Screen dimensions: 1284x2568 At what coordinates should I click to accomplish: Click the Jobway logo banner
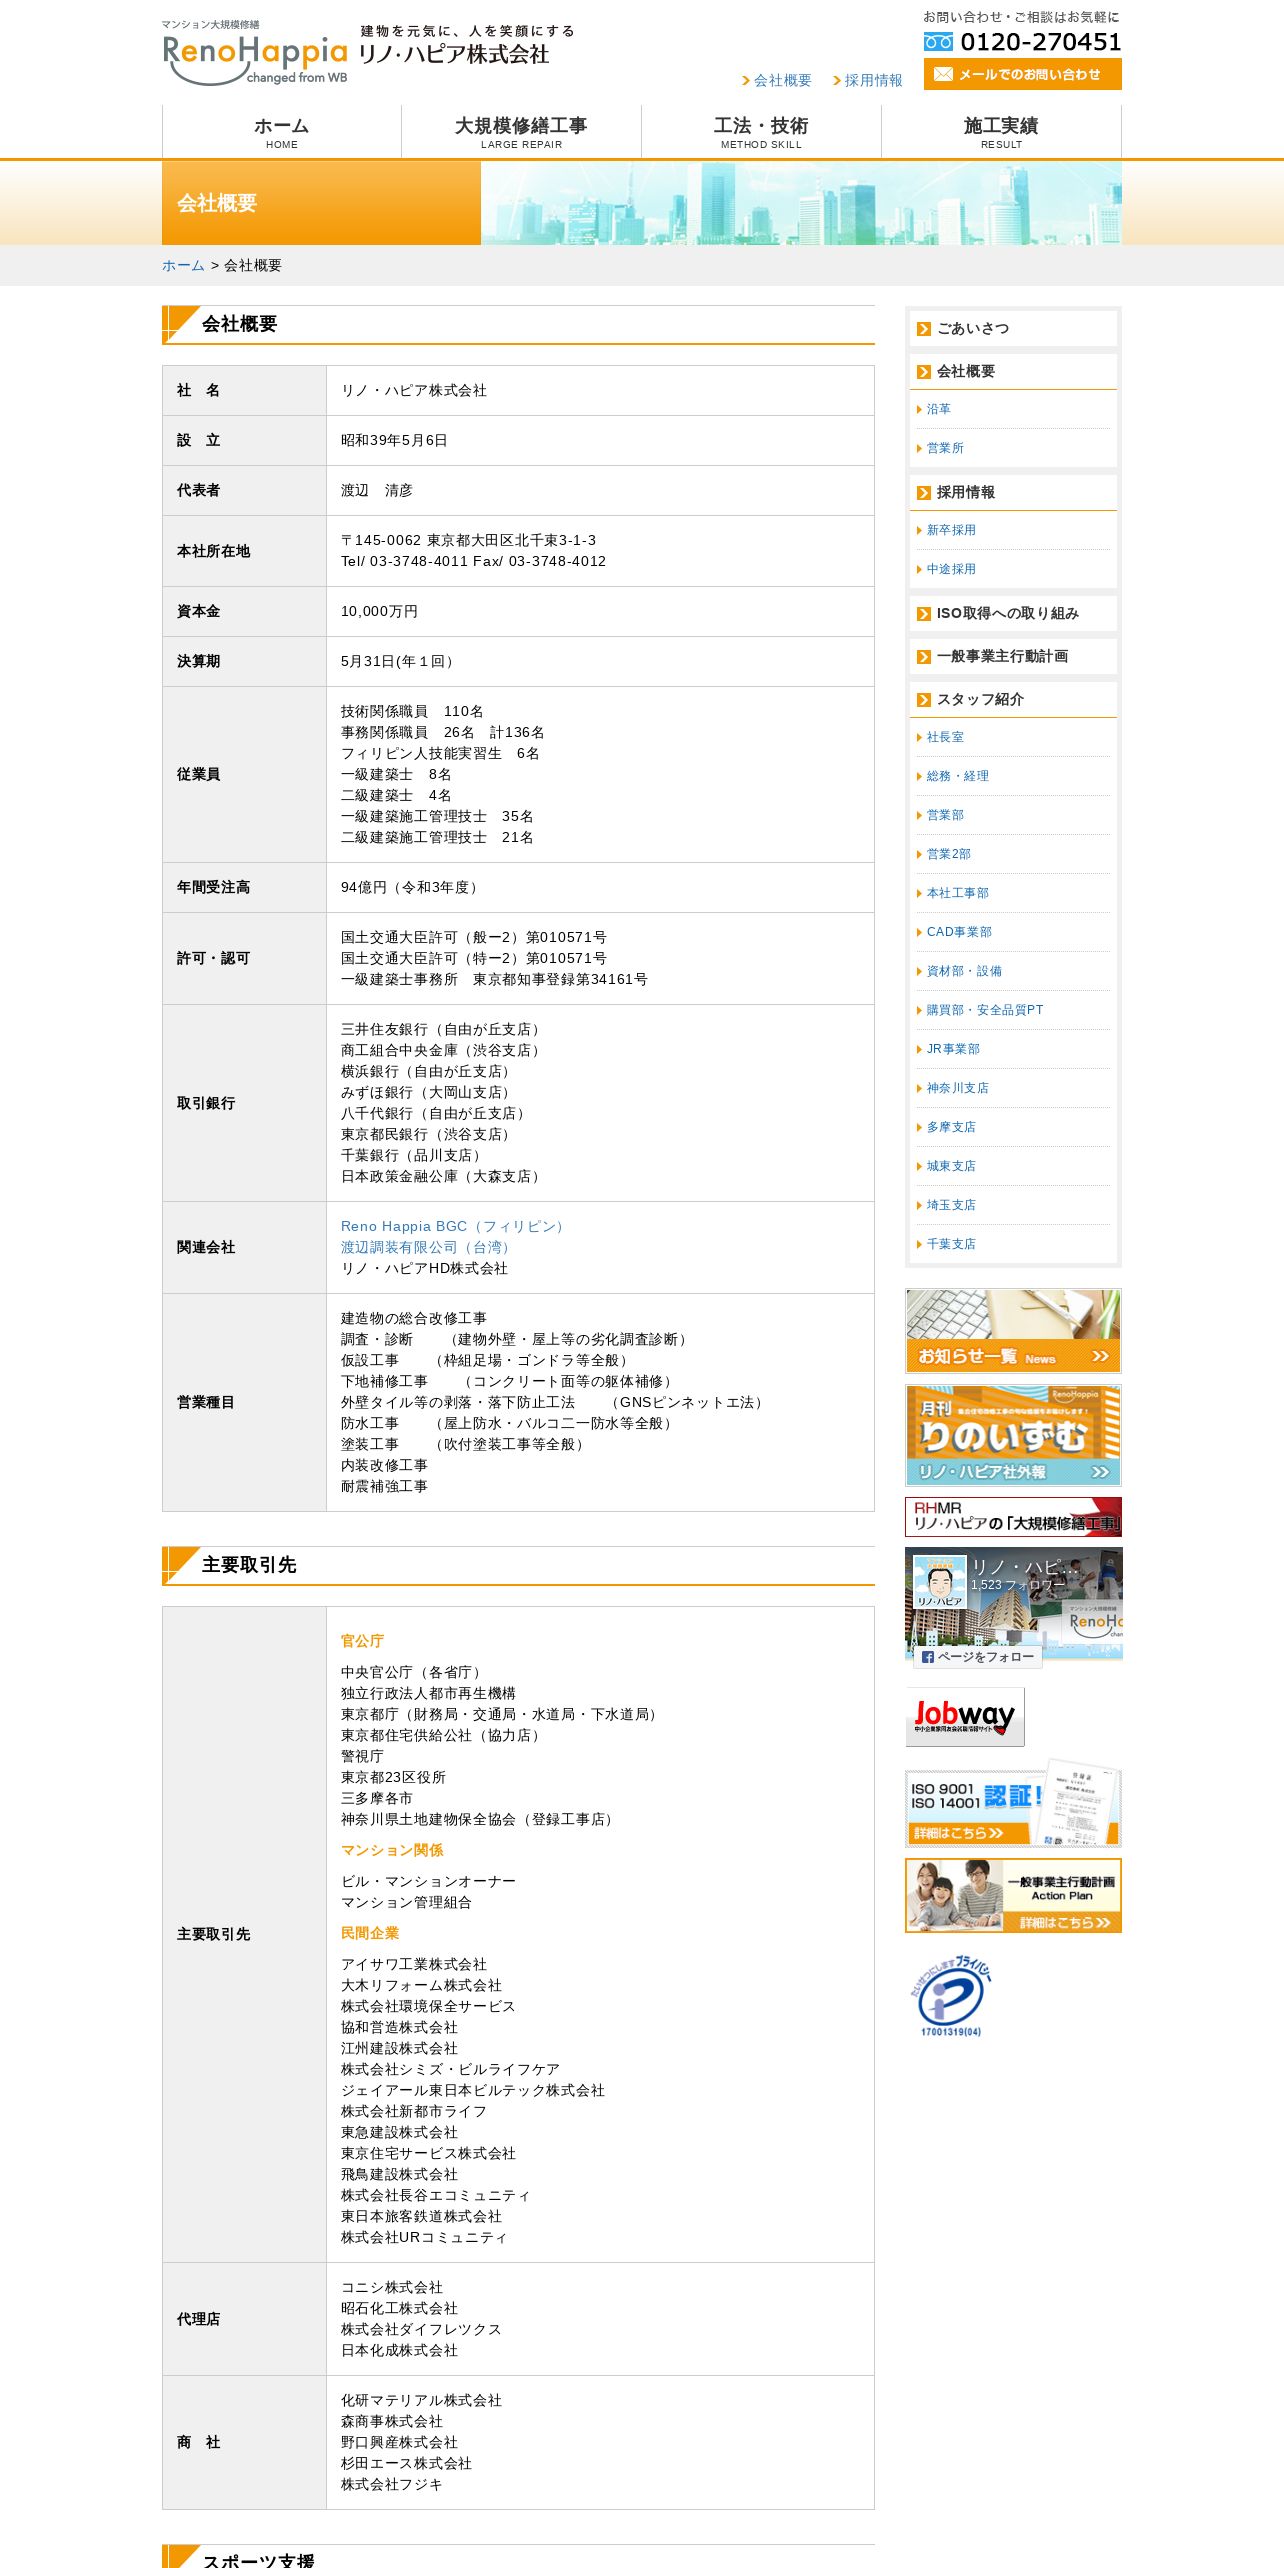point(965,1717)
